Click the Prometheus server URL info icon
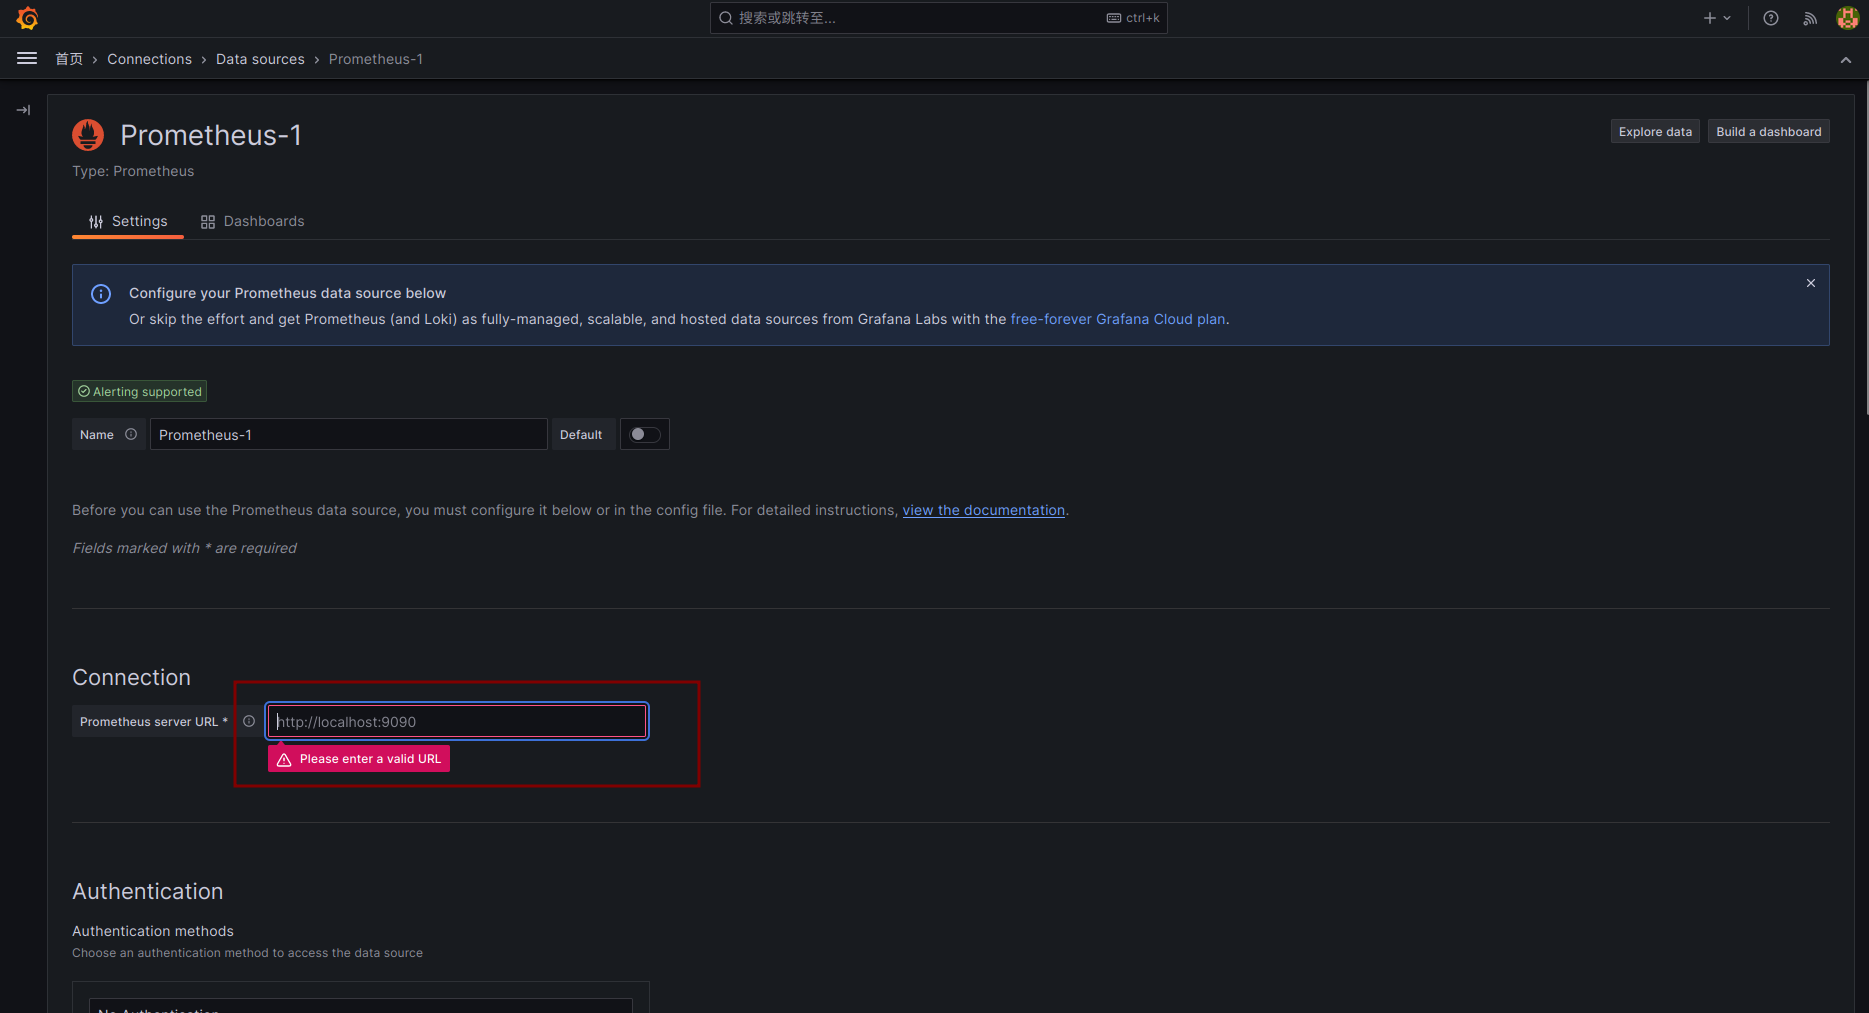 coord(249,721)
